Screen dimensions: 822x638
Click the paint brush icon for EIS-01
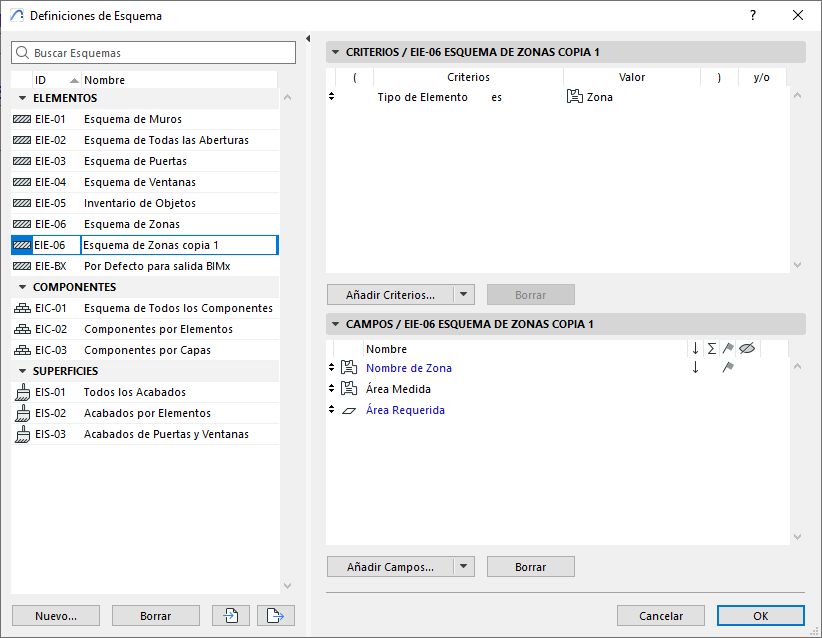22,392
